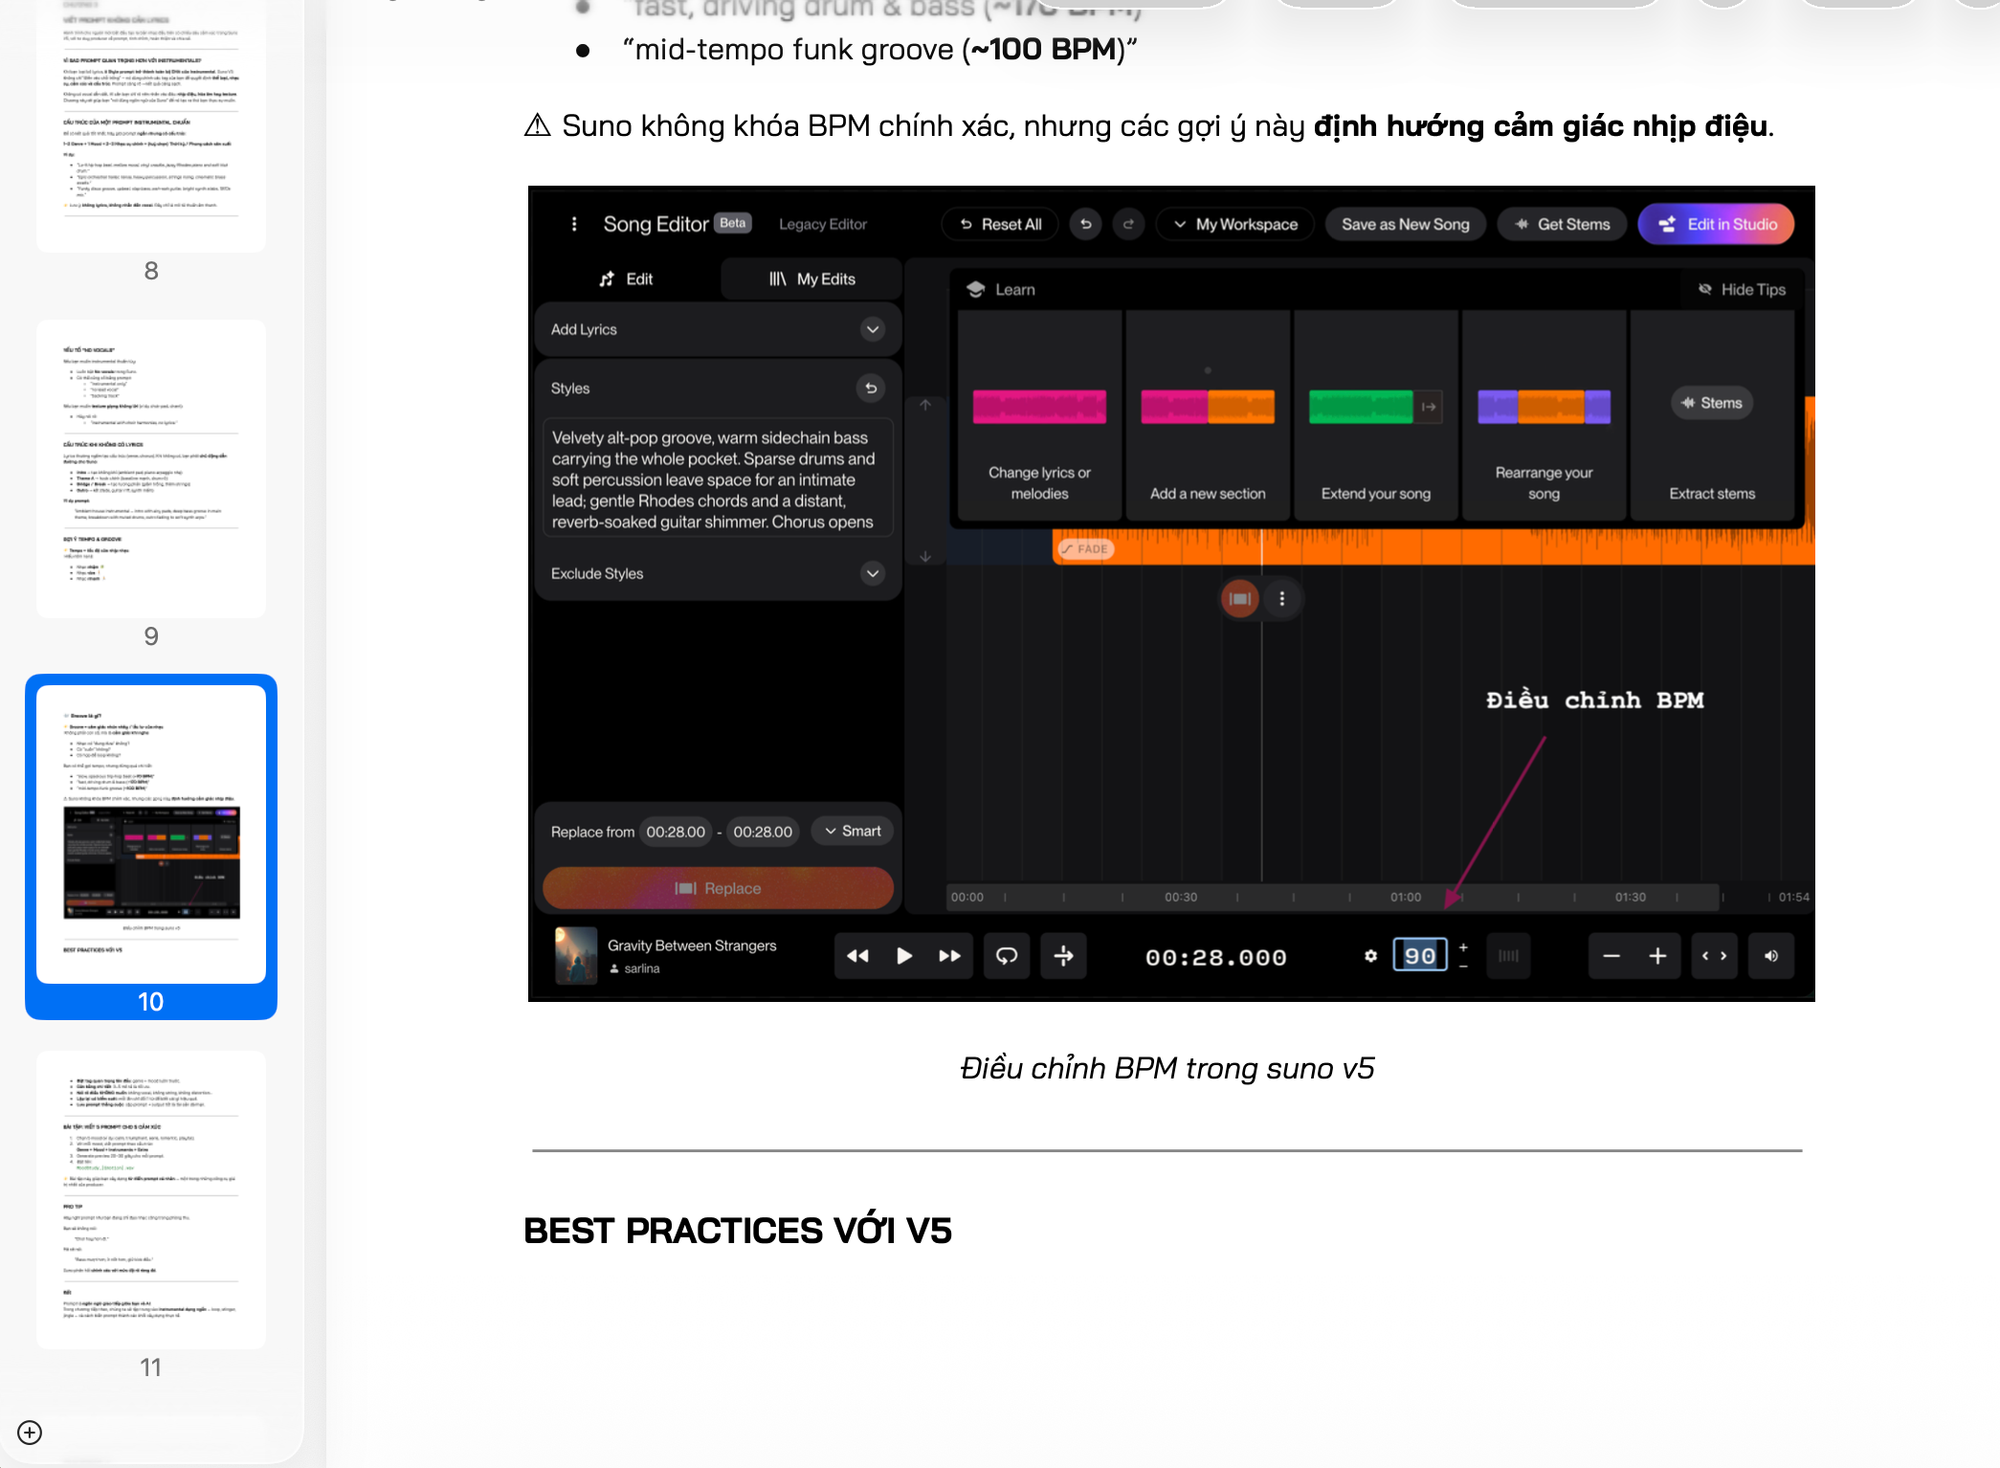Click the play button in transport controls

click(904, 956)
